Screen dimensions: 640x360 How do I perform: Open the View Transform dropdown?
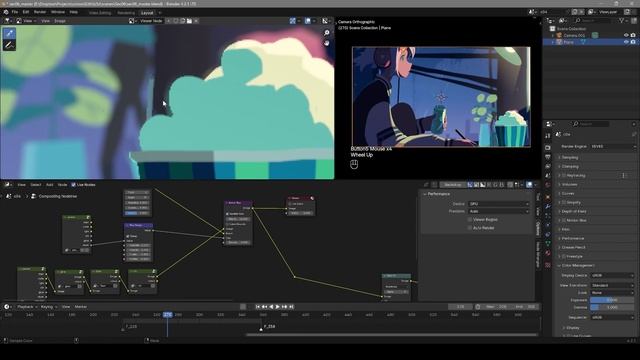point(612,285)
